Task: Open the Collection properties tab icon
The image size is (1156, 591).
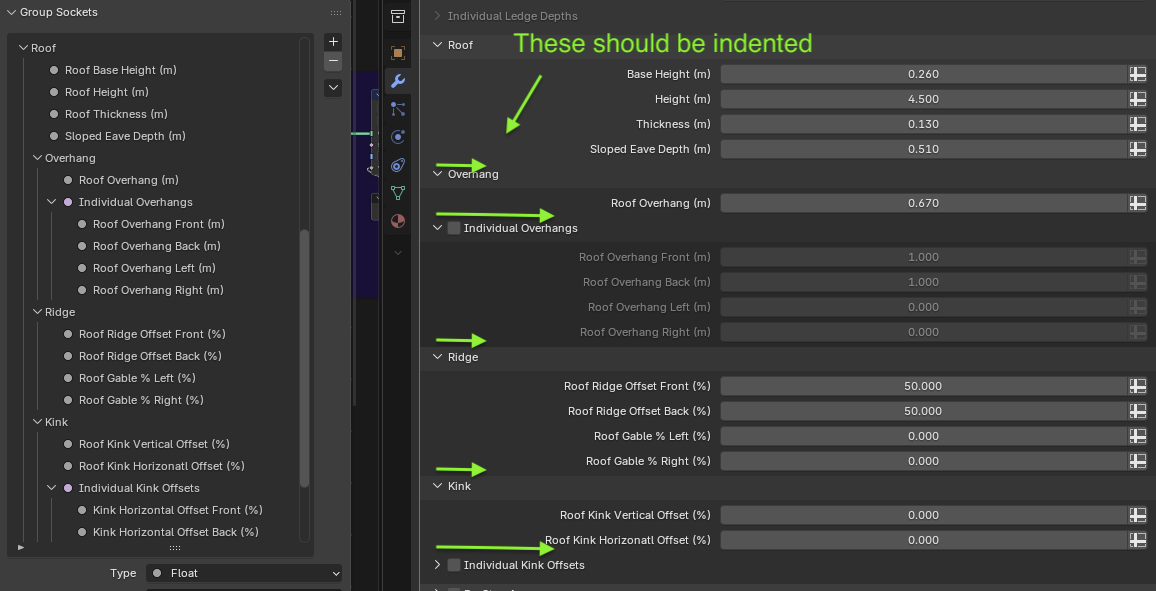Action: pyautogui.click(x=398, y=16)
